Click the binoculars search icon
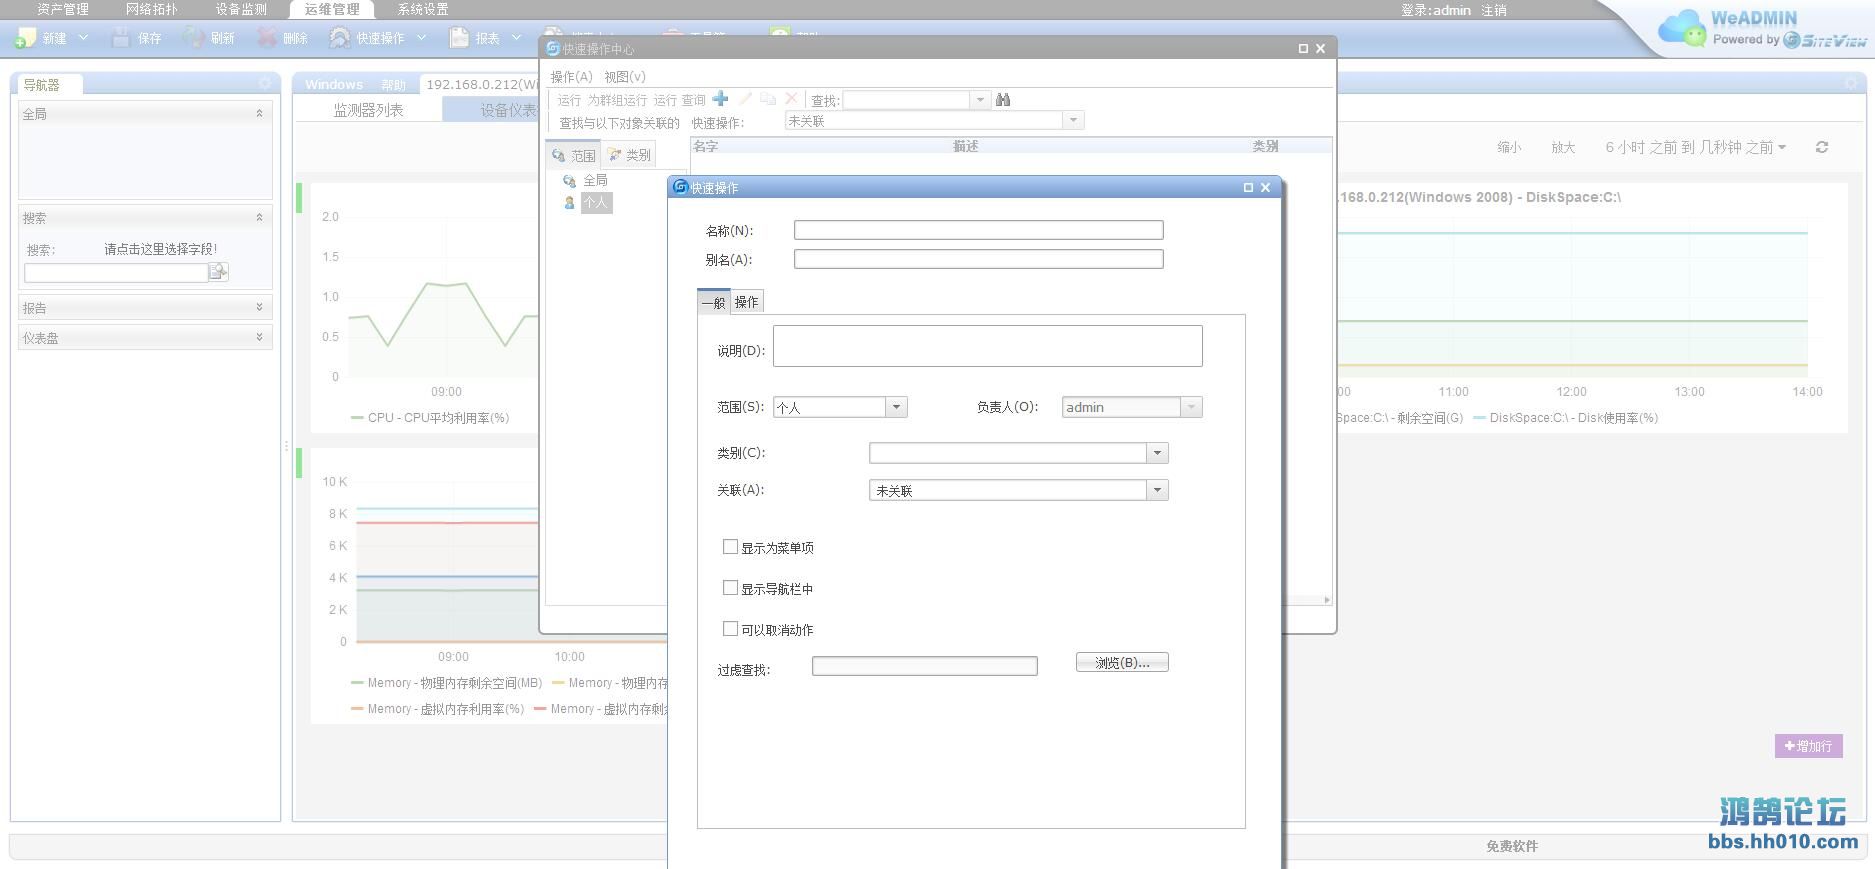Image resolution: width=1875 pixels, height=869 pixels. 1003,100
